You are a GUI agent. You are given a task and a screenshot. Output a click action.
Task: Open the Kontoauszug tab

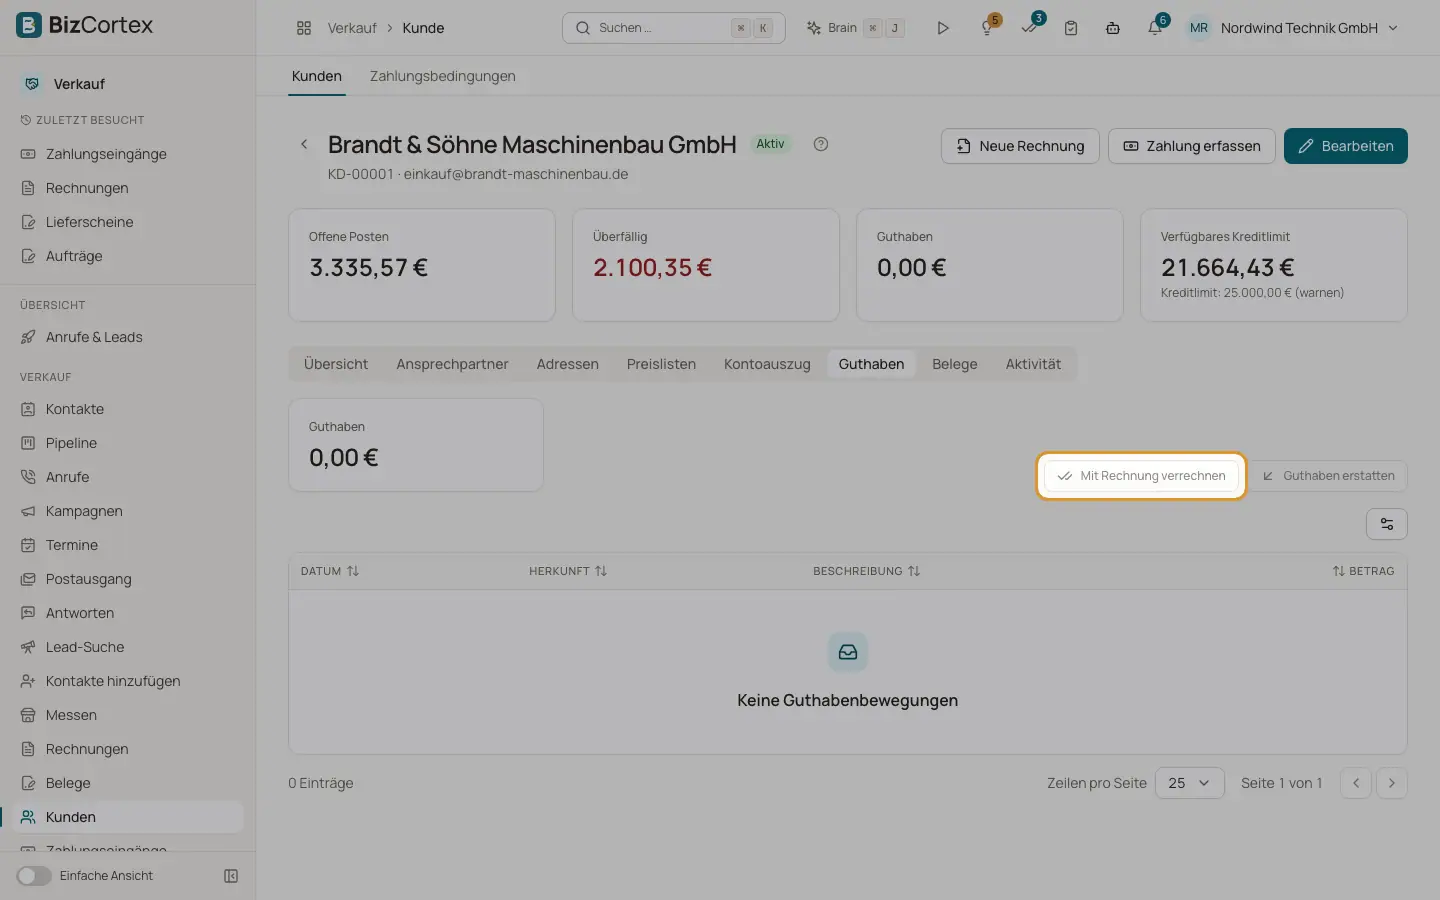pos(767,364)
